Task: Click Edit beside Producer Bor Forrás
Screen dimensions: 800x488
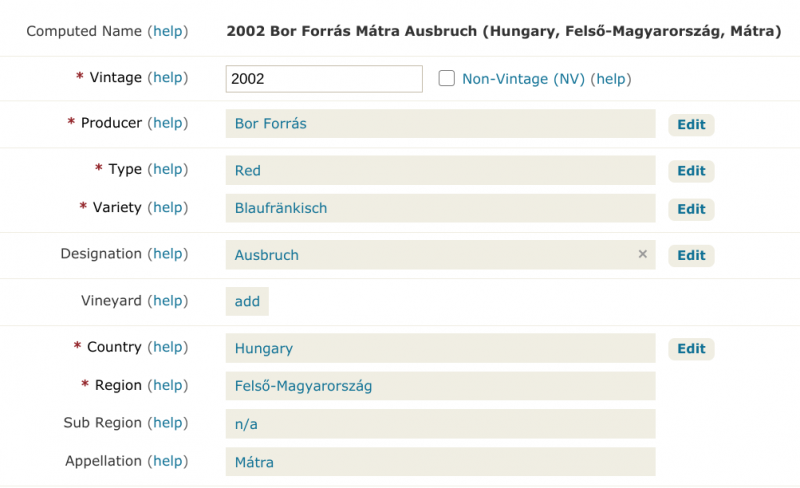Action: [691, 125]
